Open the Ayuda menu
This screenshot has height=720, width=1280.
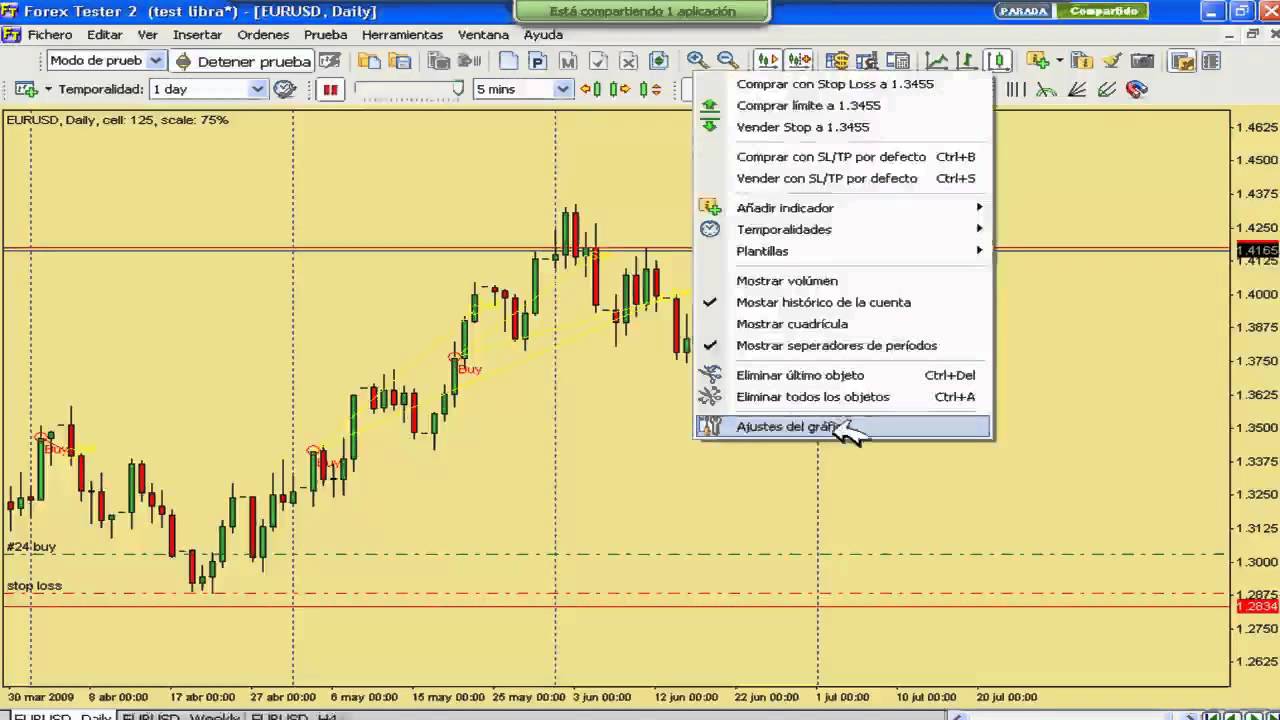pyautogui.click(x=544, y=34)
